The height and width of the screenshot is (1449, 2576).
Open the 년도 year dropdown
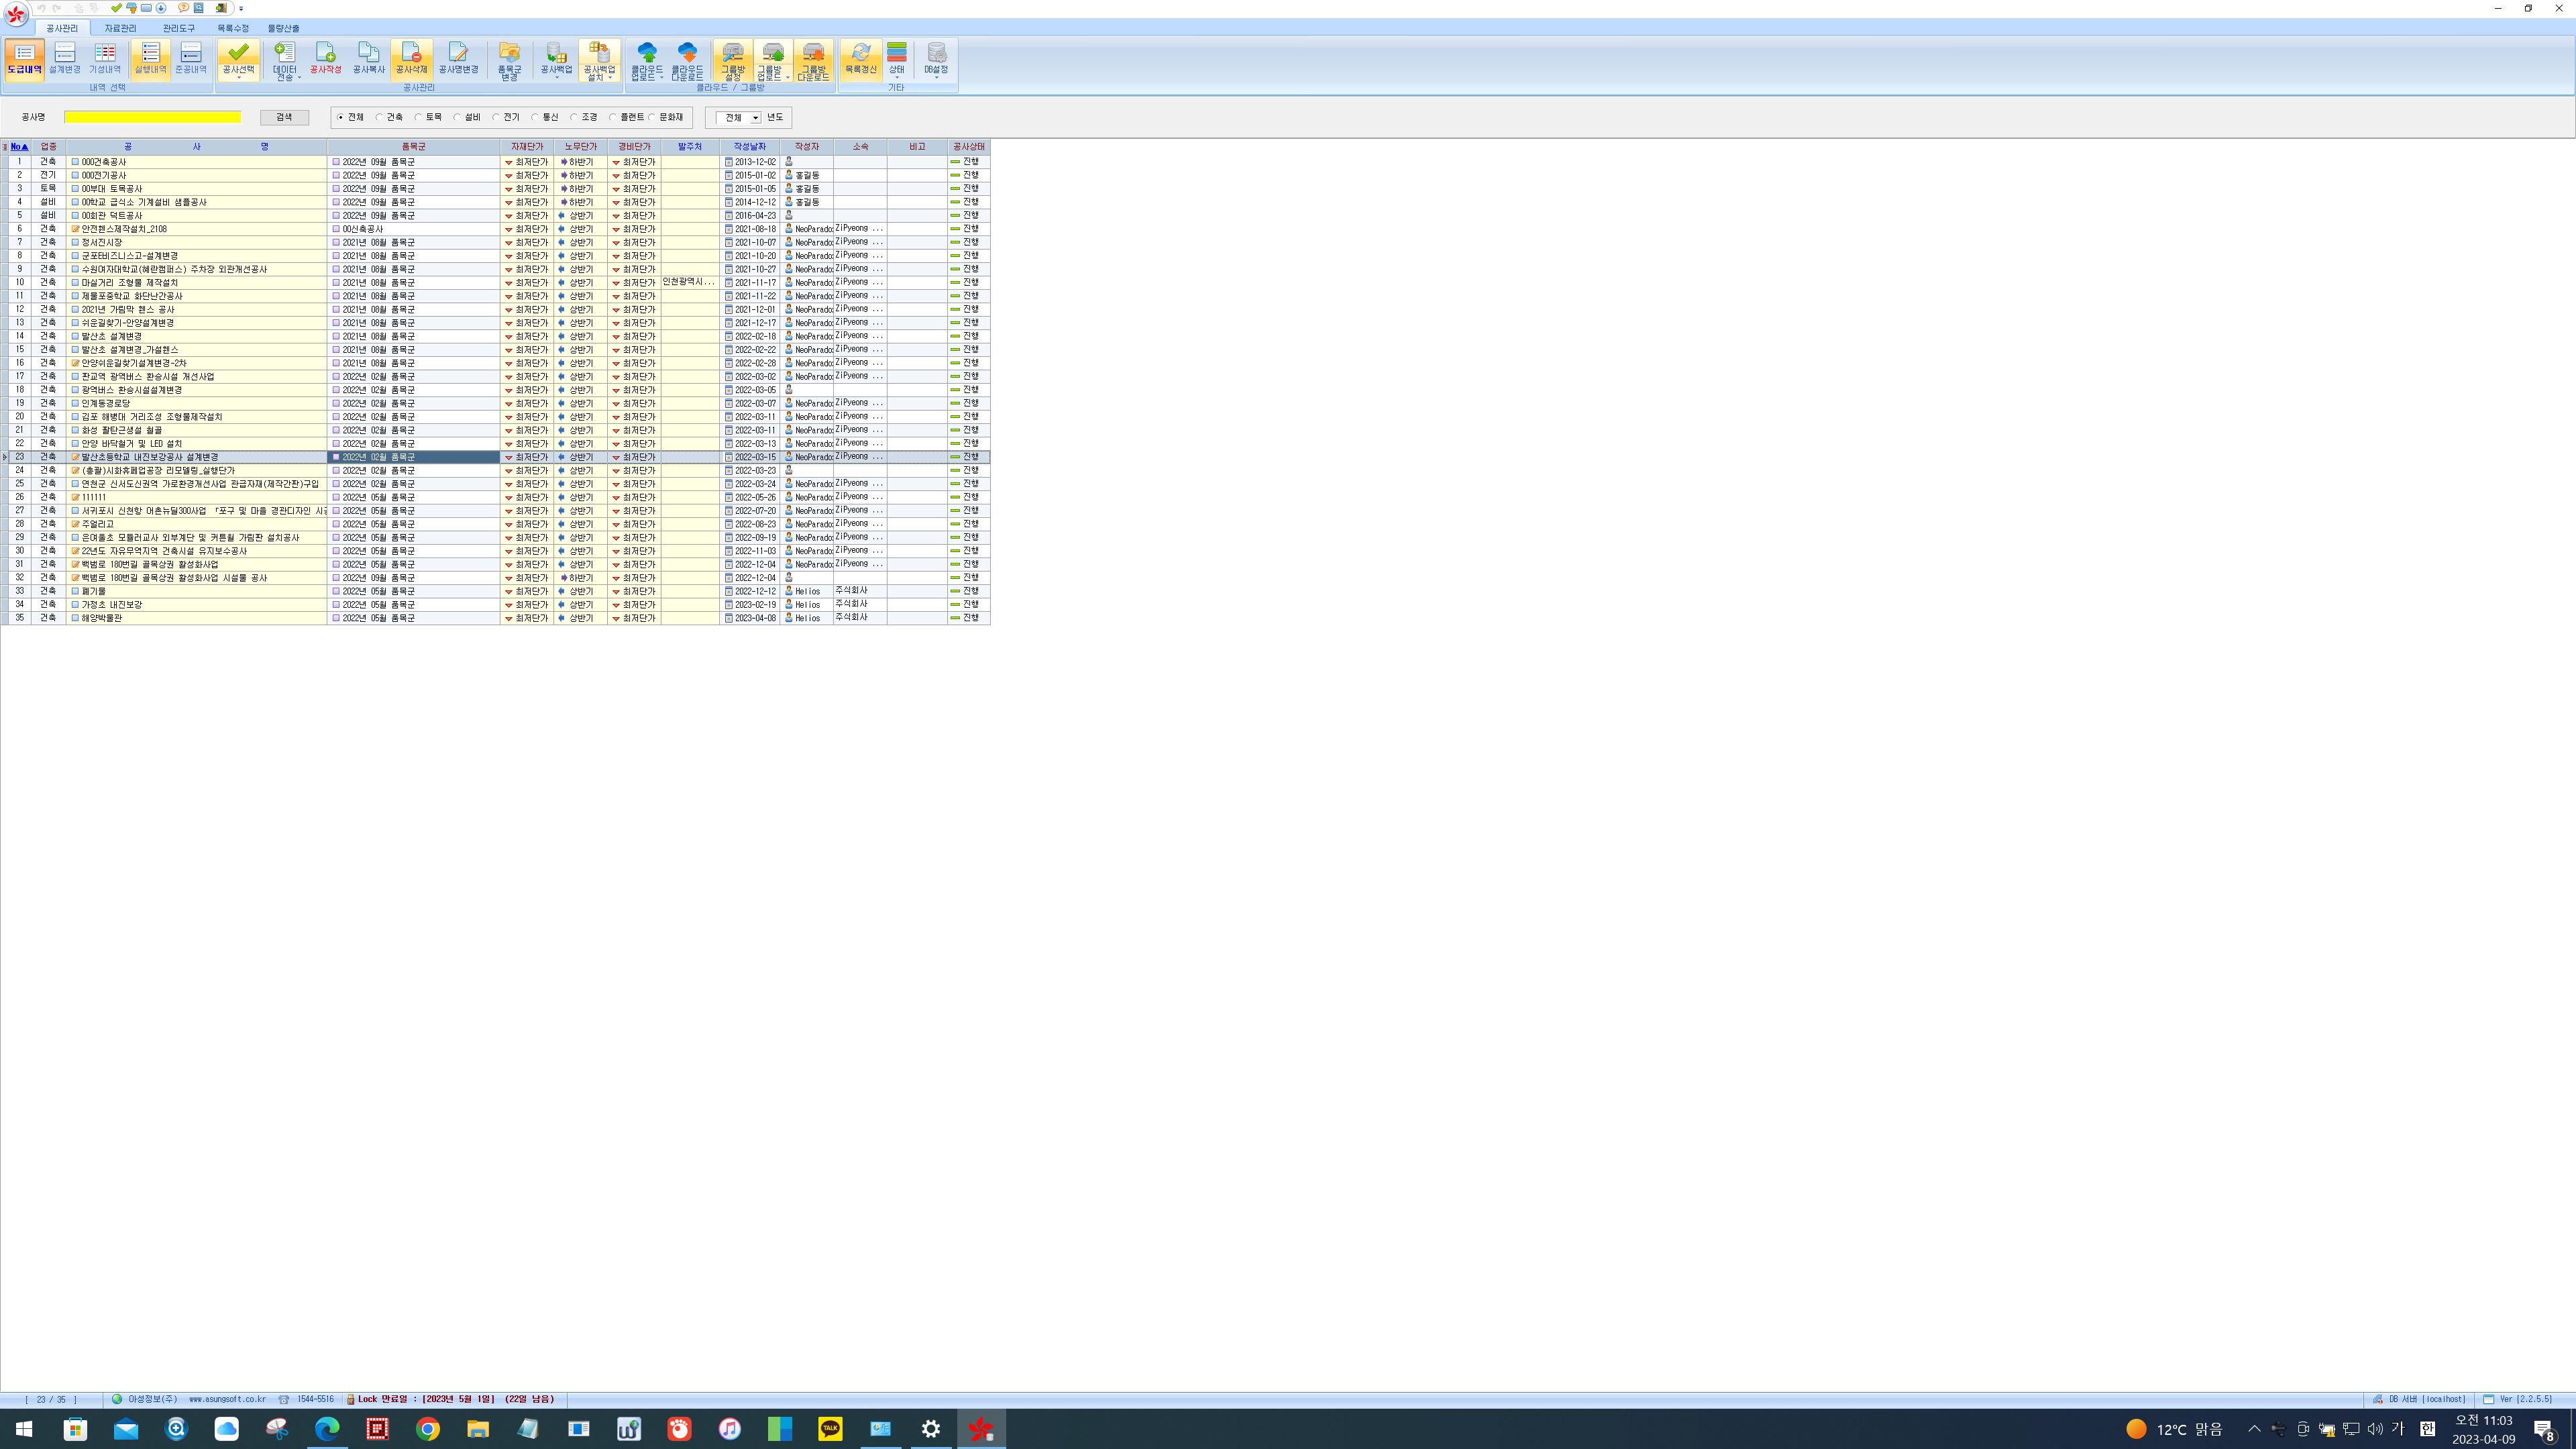pos(755,118)
